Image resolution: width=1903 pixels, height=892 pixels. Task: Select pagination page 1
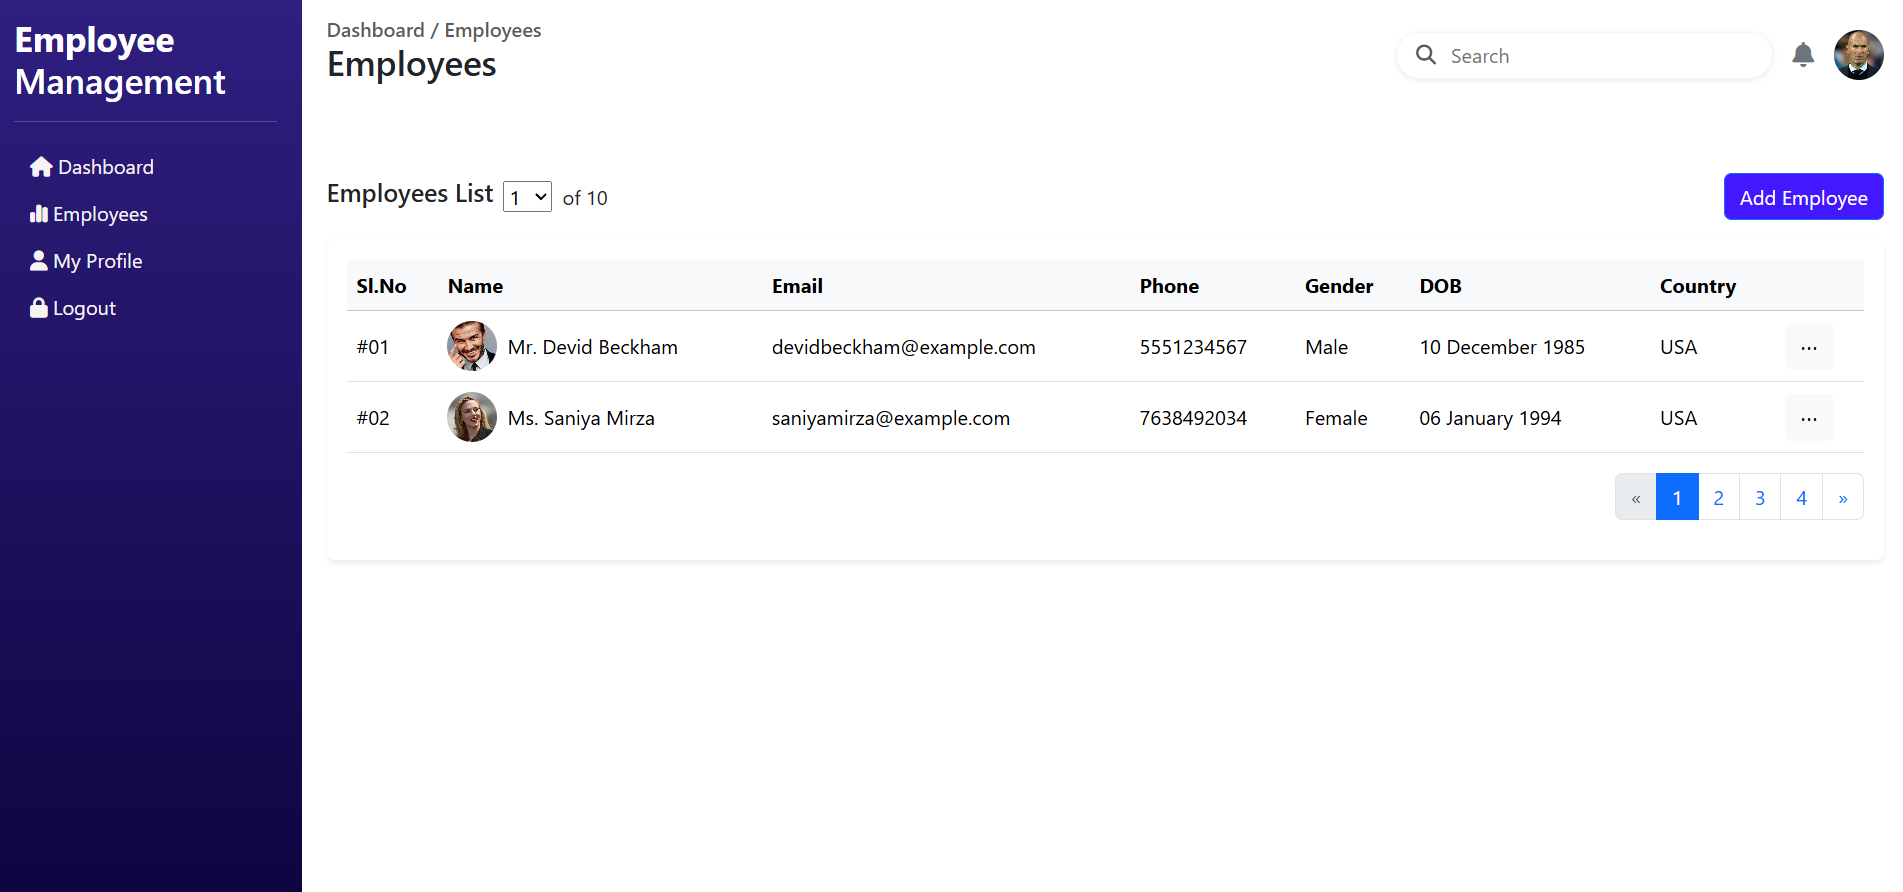(1677, 497)
